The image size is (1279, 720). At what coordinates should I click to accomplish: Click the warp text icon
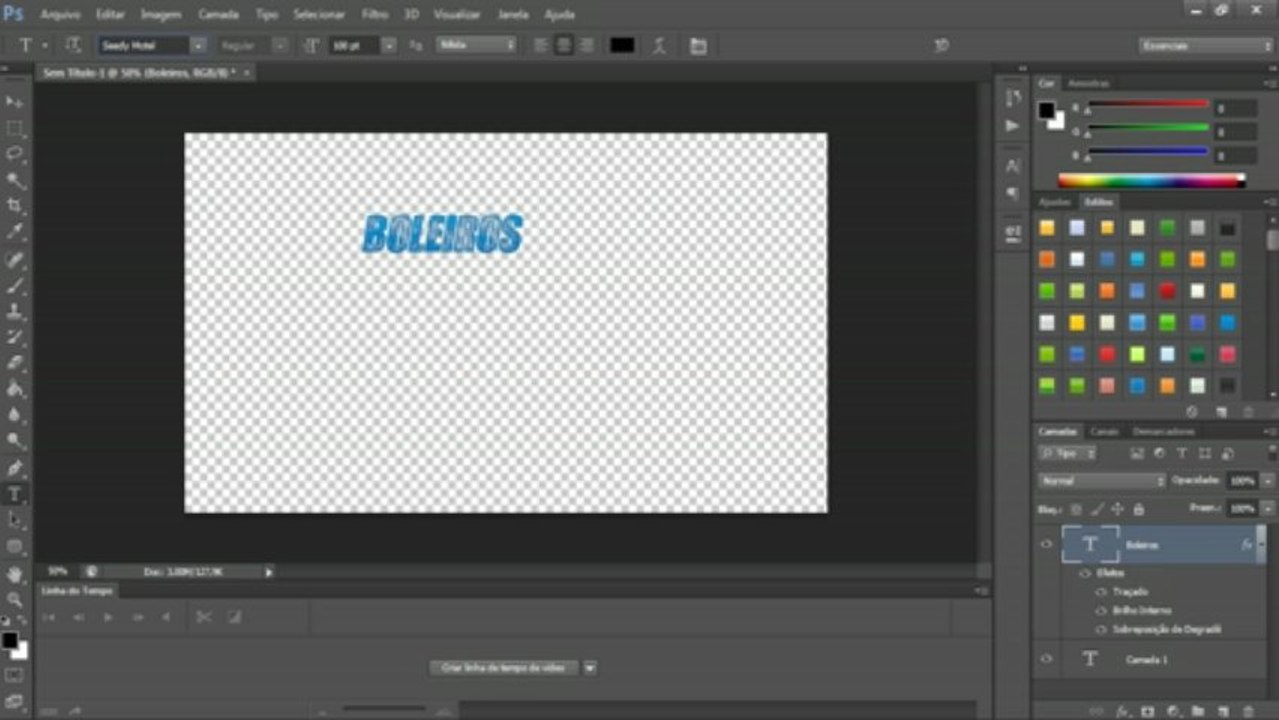659,46
